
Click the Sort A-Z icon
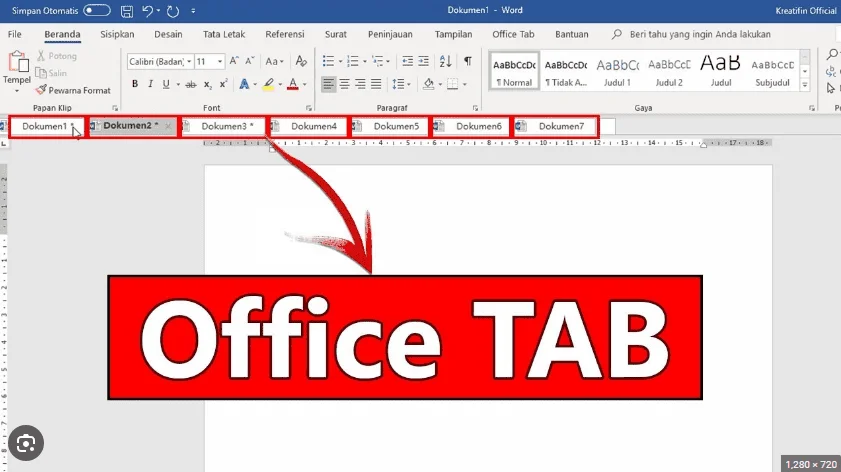point(445,61)
